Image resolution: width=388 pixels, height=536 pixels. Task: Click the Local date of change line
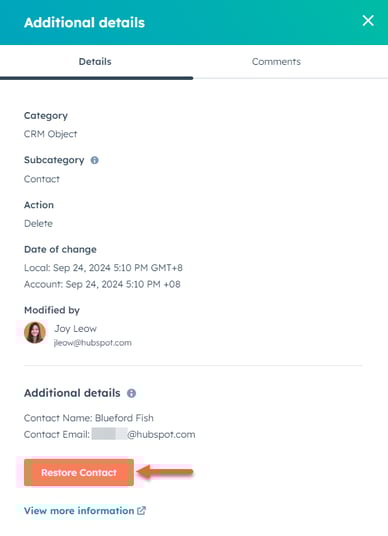coord(103,268)
